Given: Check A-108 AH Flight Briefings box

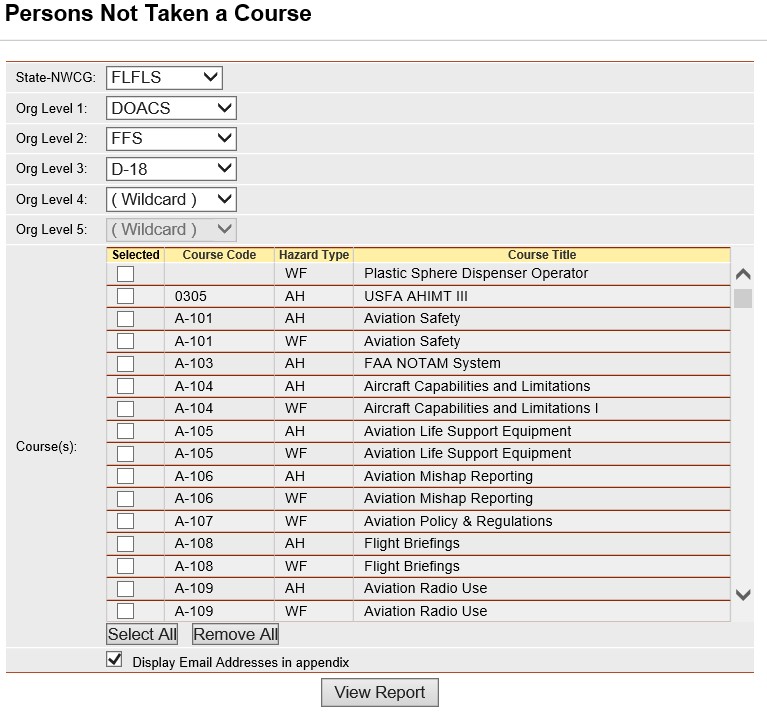Looking at the screenshot, I should pyautogui.click(x=125, y=544).
